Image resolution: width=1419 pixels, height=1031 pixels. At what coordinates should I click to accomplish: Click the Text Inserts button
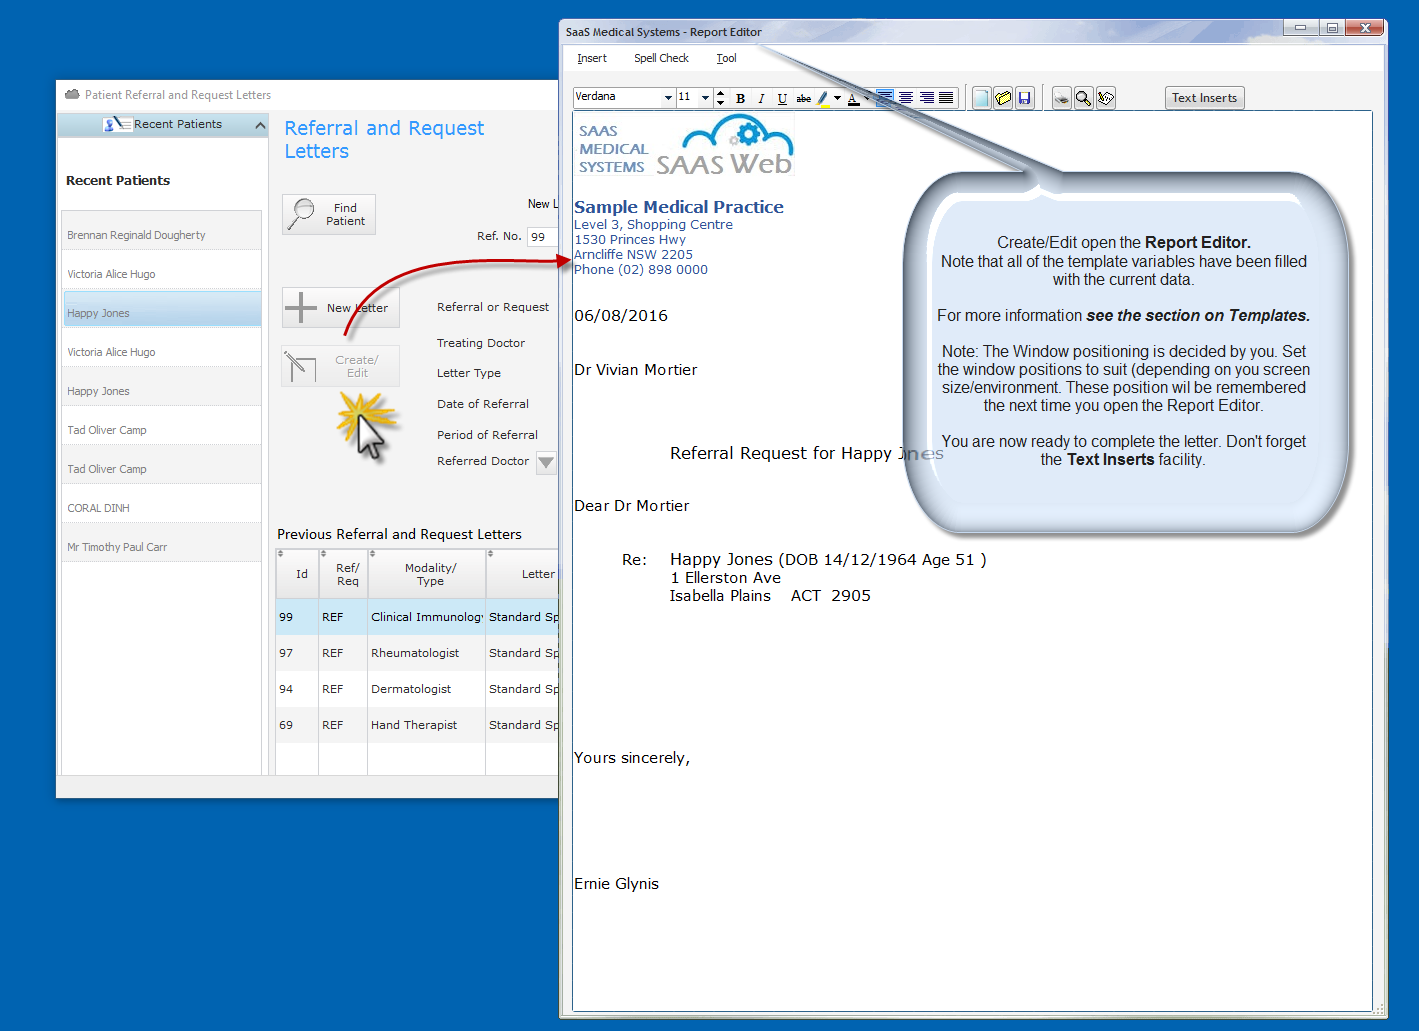(1204, 98)
